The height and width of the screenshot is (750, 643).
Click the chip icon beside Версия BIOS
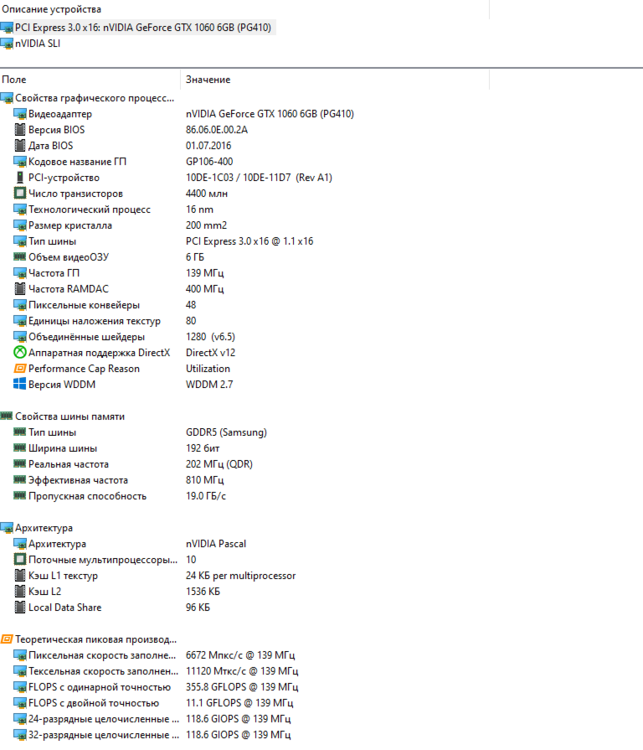click(20, 130)
